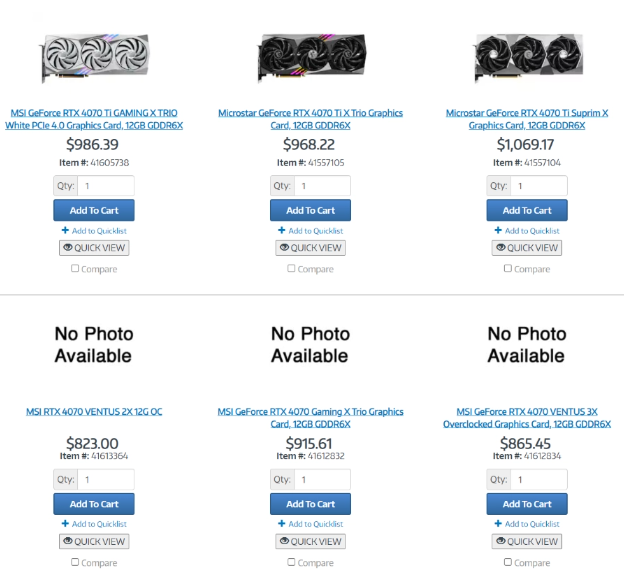Click plus icon for GAMING X TRIO White quicklist
The width and height of the screenshot is (624, 577).
[64, 231]
